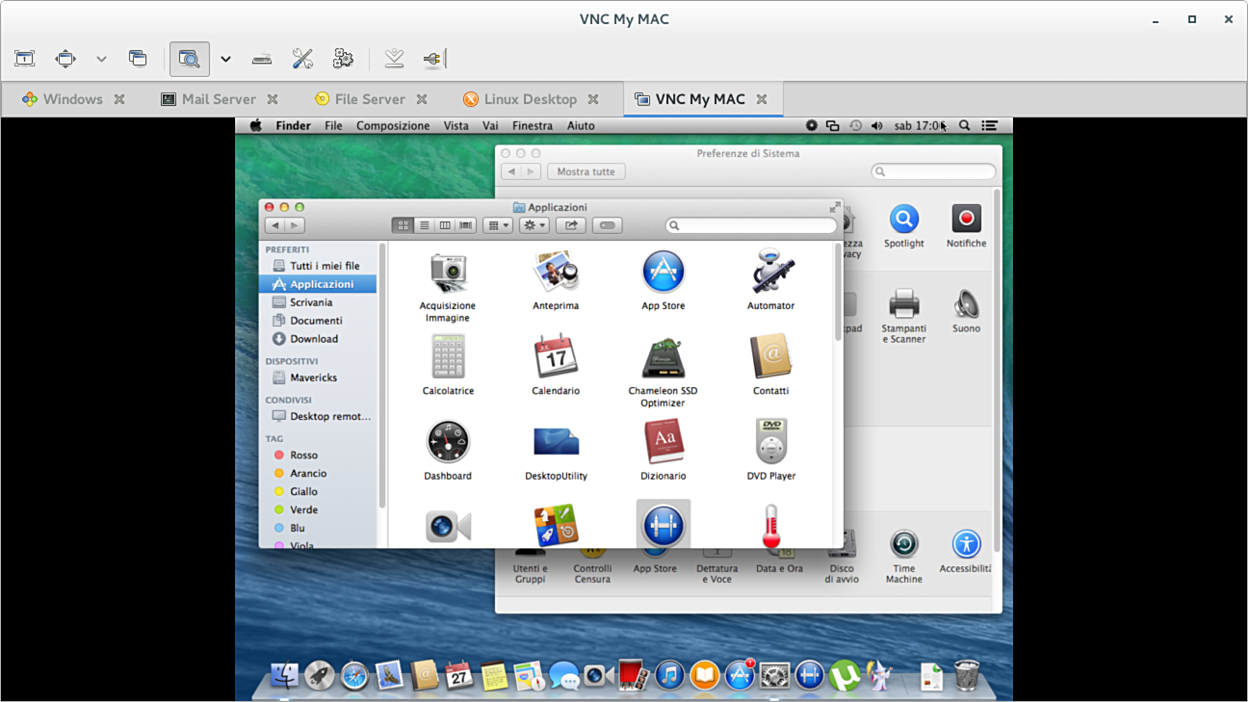Select Documenti in Finder sidebar

pyautogui.click(x=316, y=321)
